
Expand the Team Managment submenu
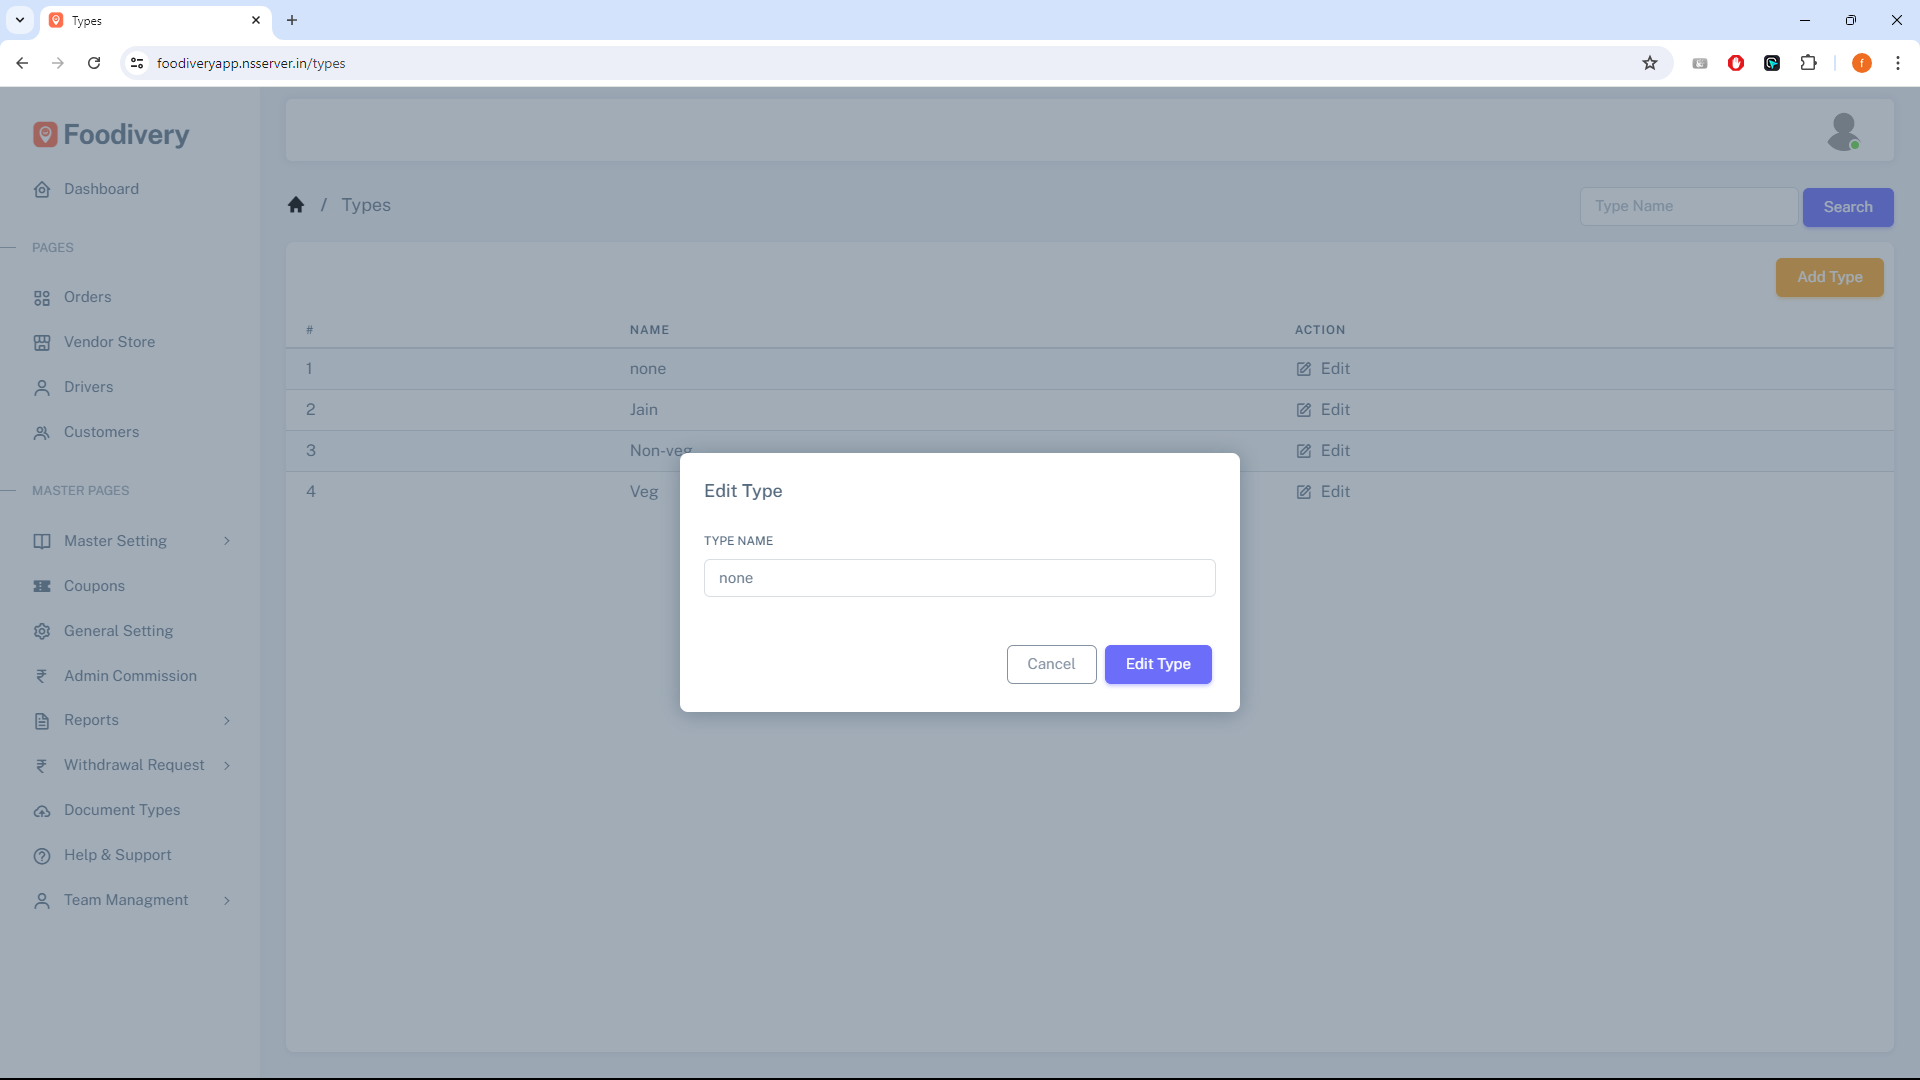pos(125,899)
